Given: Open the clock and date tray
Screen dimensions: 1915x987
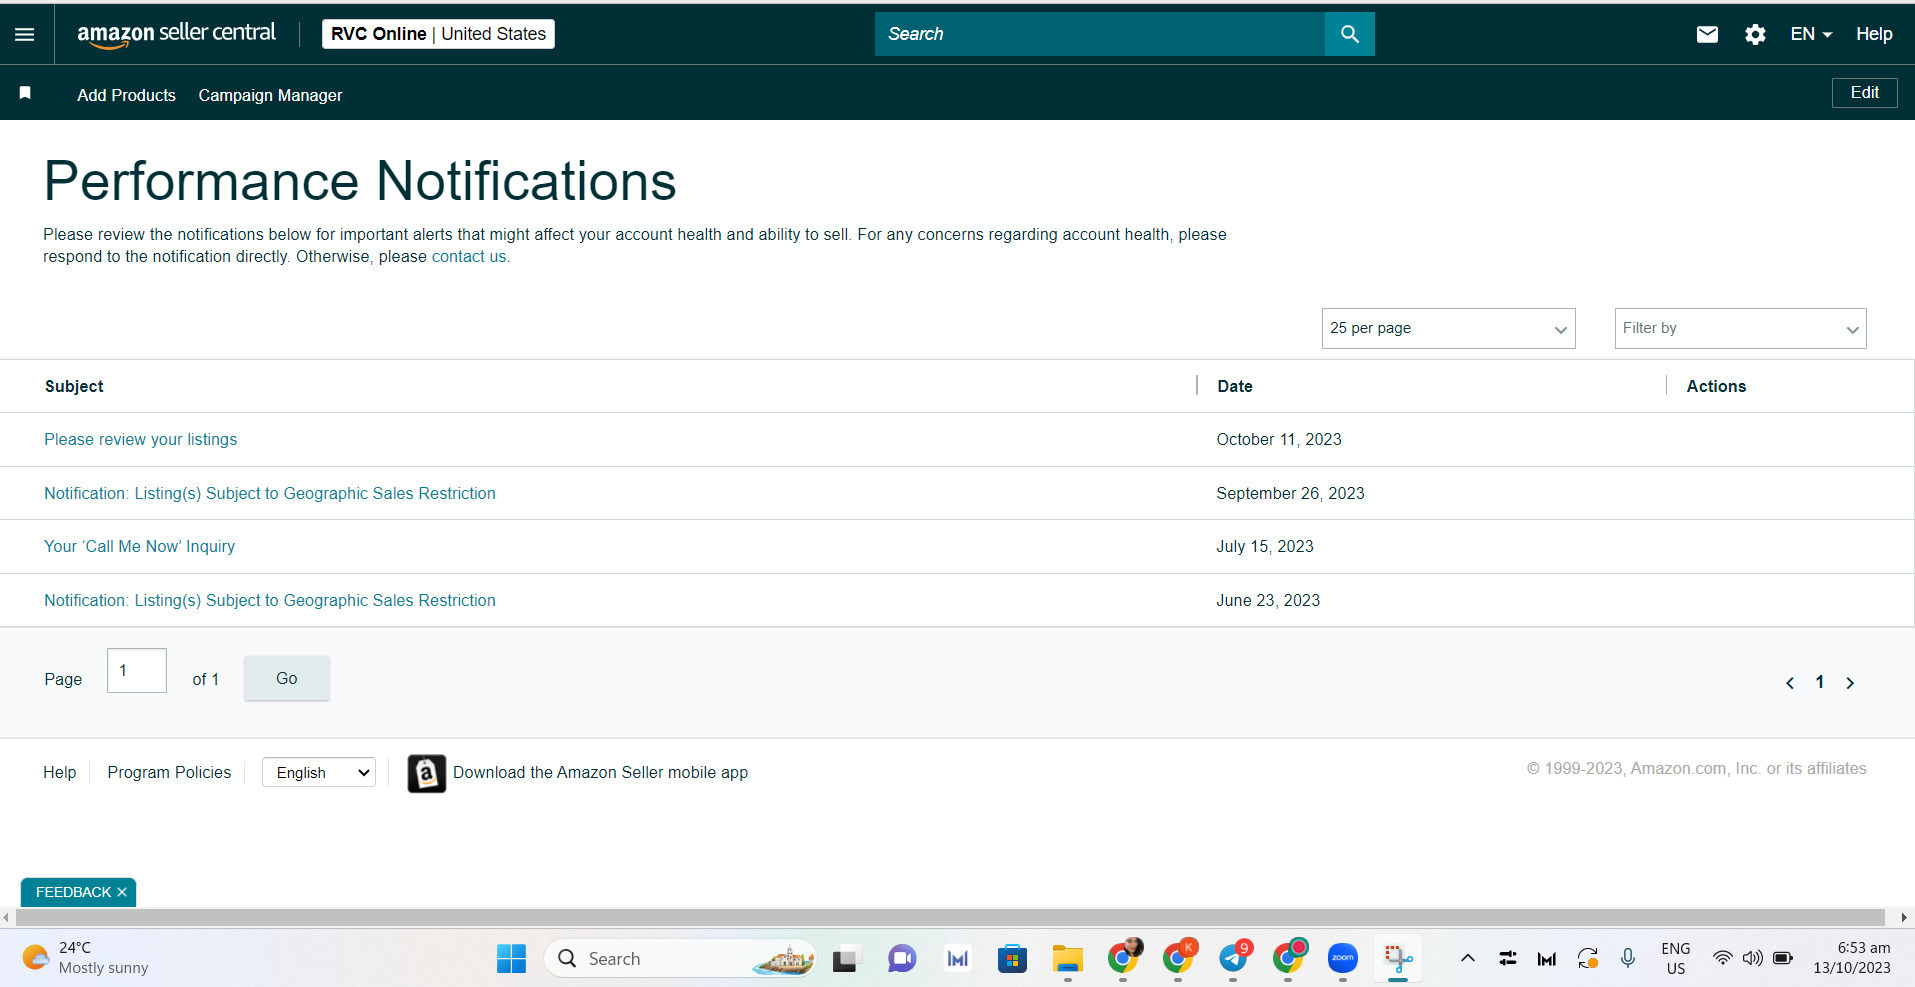Looking at the screenshot, I should [1852, 958].
